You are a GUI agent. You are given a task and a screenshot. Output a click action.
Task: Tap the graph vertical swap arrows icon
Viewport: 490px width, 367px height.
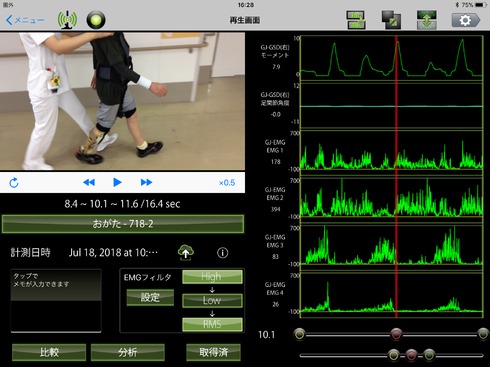tap(427, 20)
